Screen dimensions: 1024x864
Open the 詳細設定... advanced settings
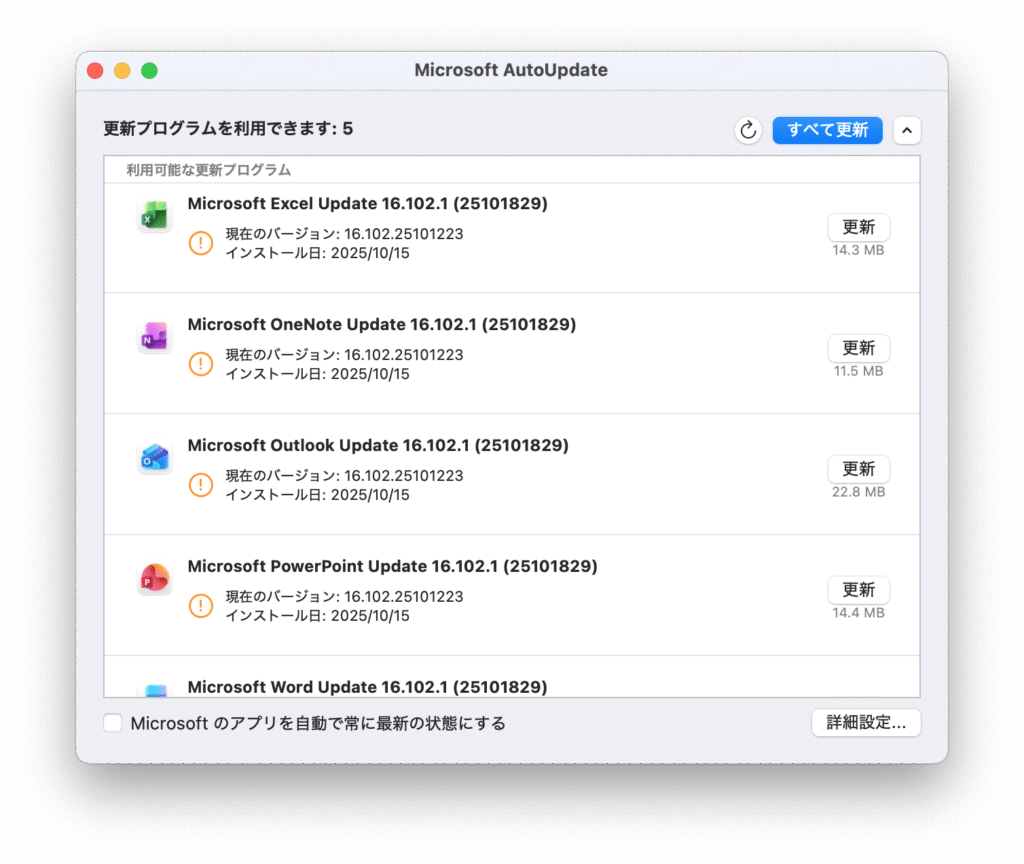tap(865, 723)
